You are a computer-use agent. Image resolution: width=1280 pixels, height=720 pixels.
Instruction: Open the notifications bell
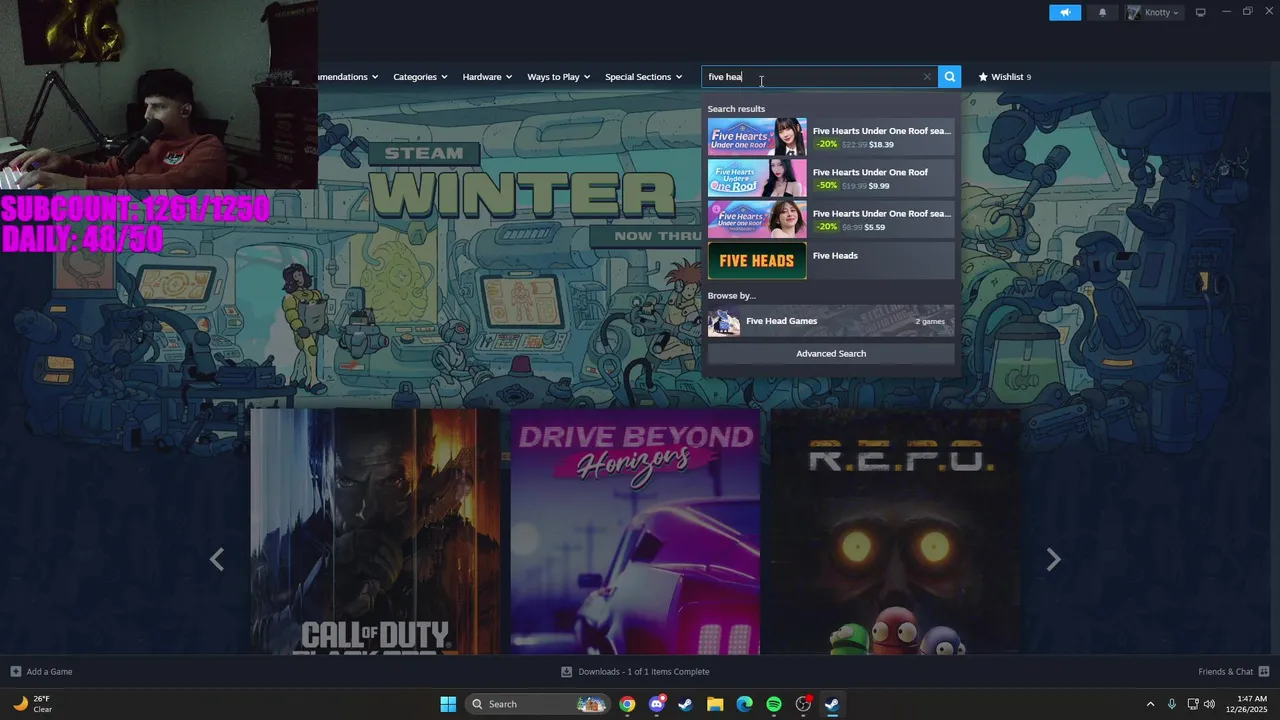(1103, 12)
